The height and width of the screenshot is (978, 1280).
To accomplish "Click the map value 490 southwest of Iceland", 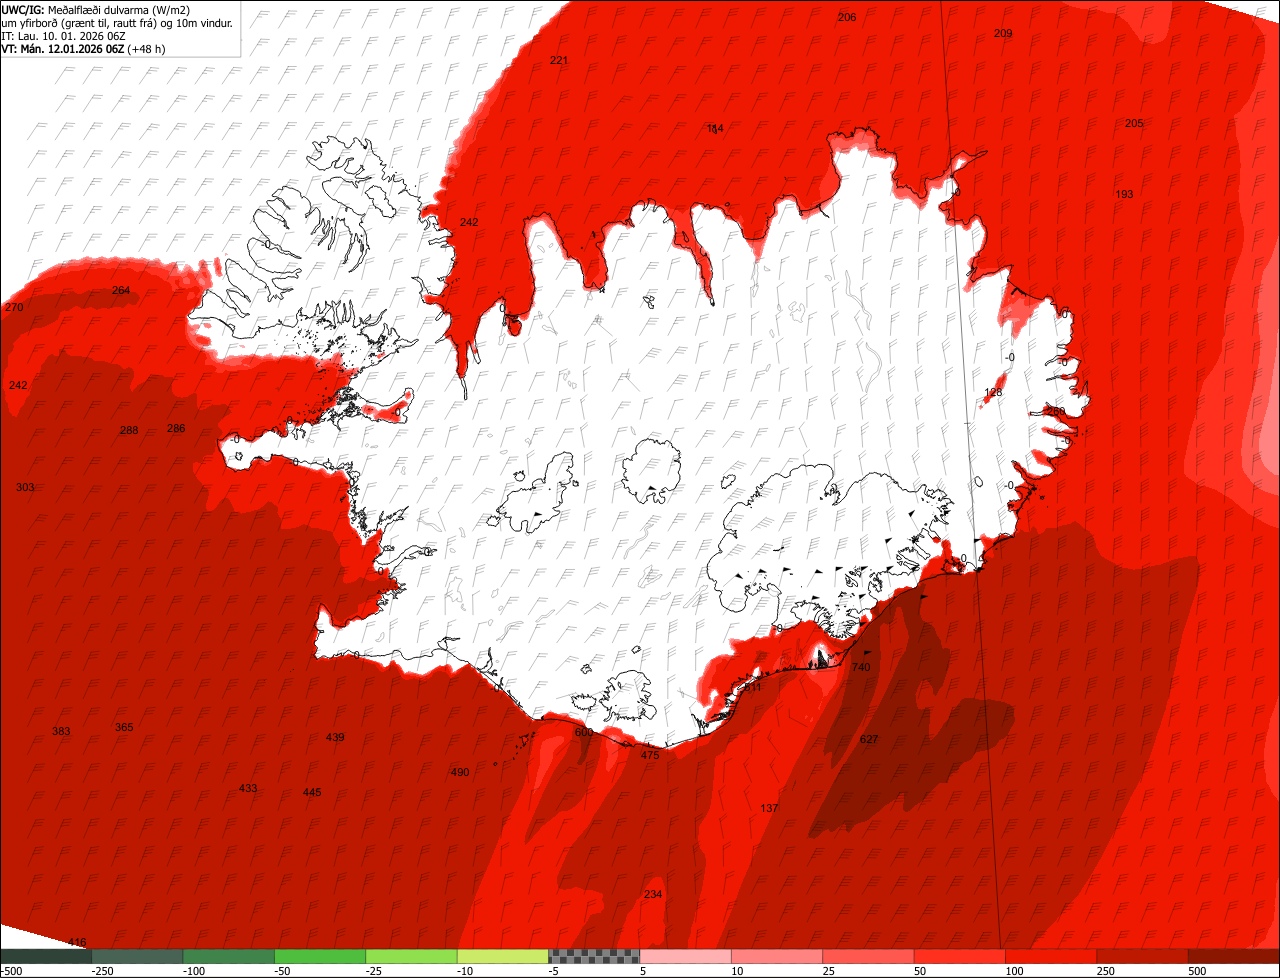I will (x=460, y=772).
